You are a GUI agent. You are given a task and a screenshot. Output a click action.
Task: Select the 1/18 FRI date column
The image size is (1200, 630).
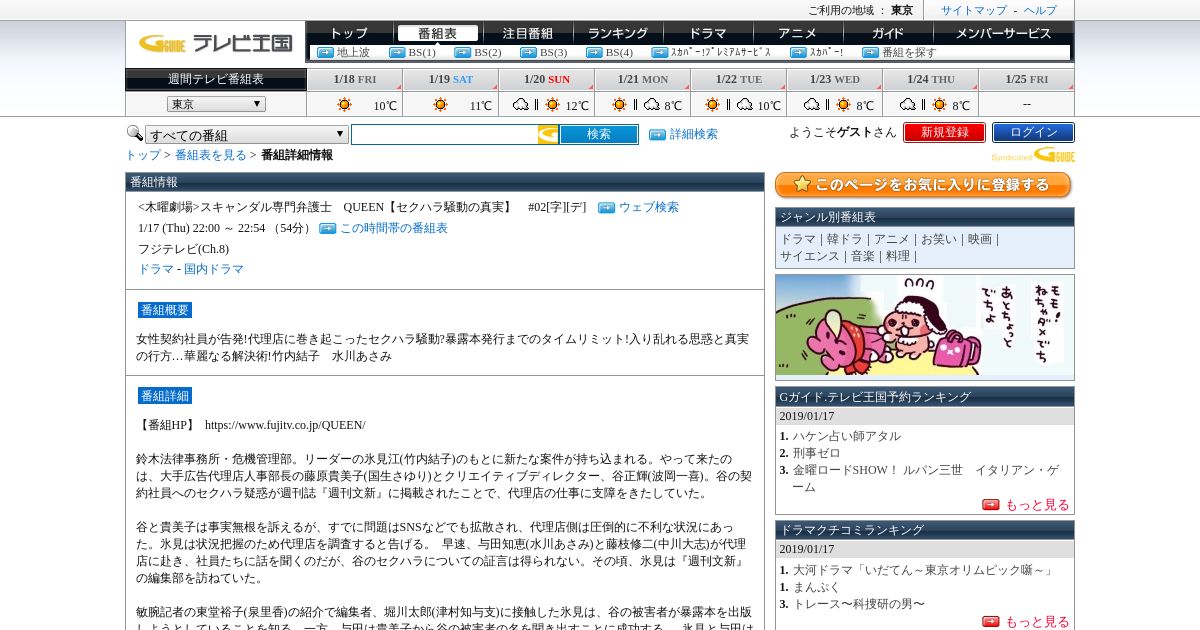pyautogui.click(x=355, y=79)
